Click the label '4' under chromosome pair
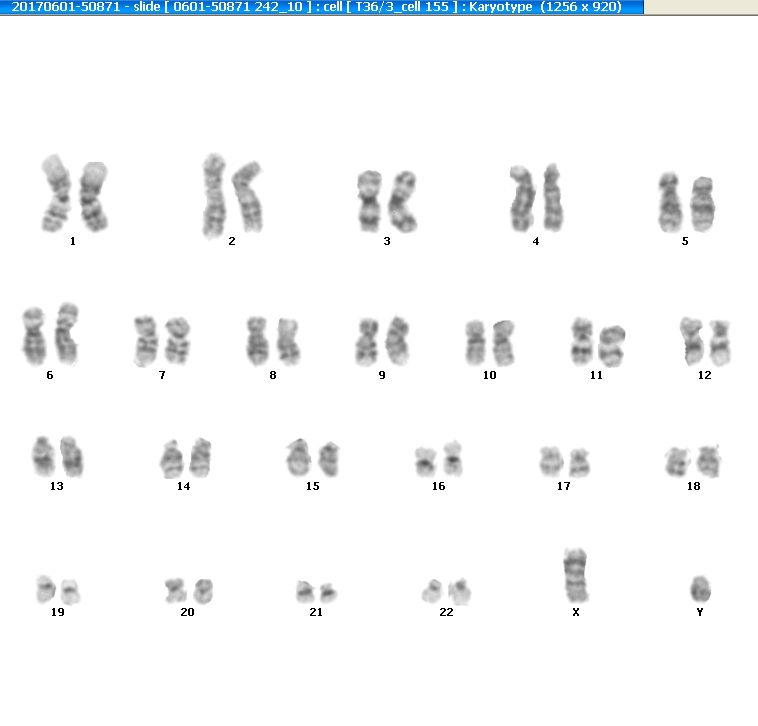Viewport: 758px width, 726px height. [x=536, y=241]
